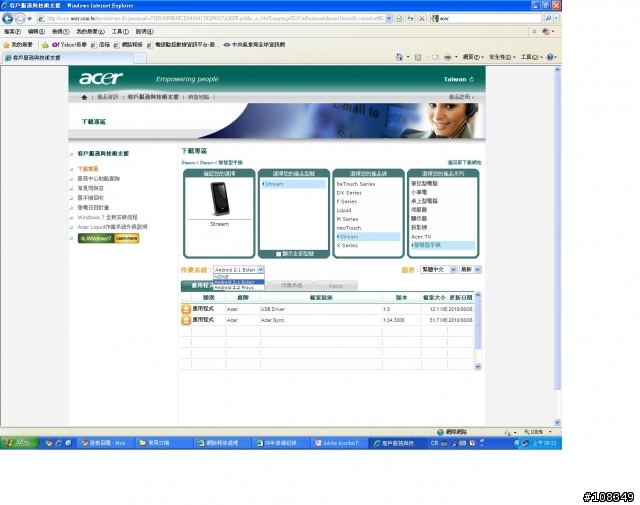Screen dimensions: 640x505
Task: Click the Acer logo
Action: coord(101,78)
